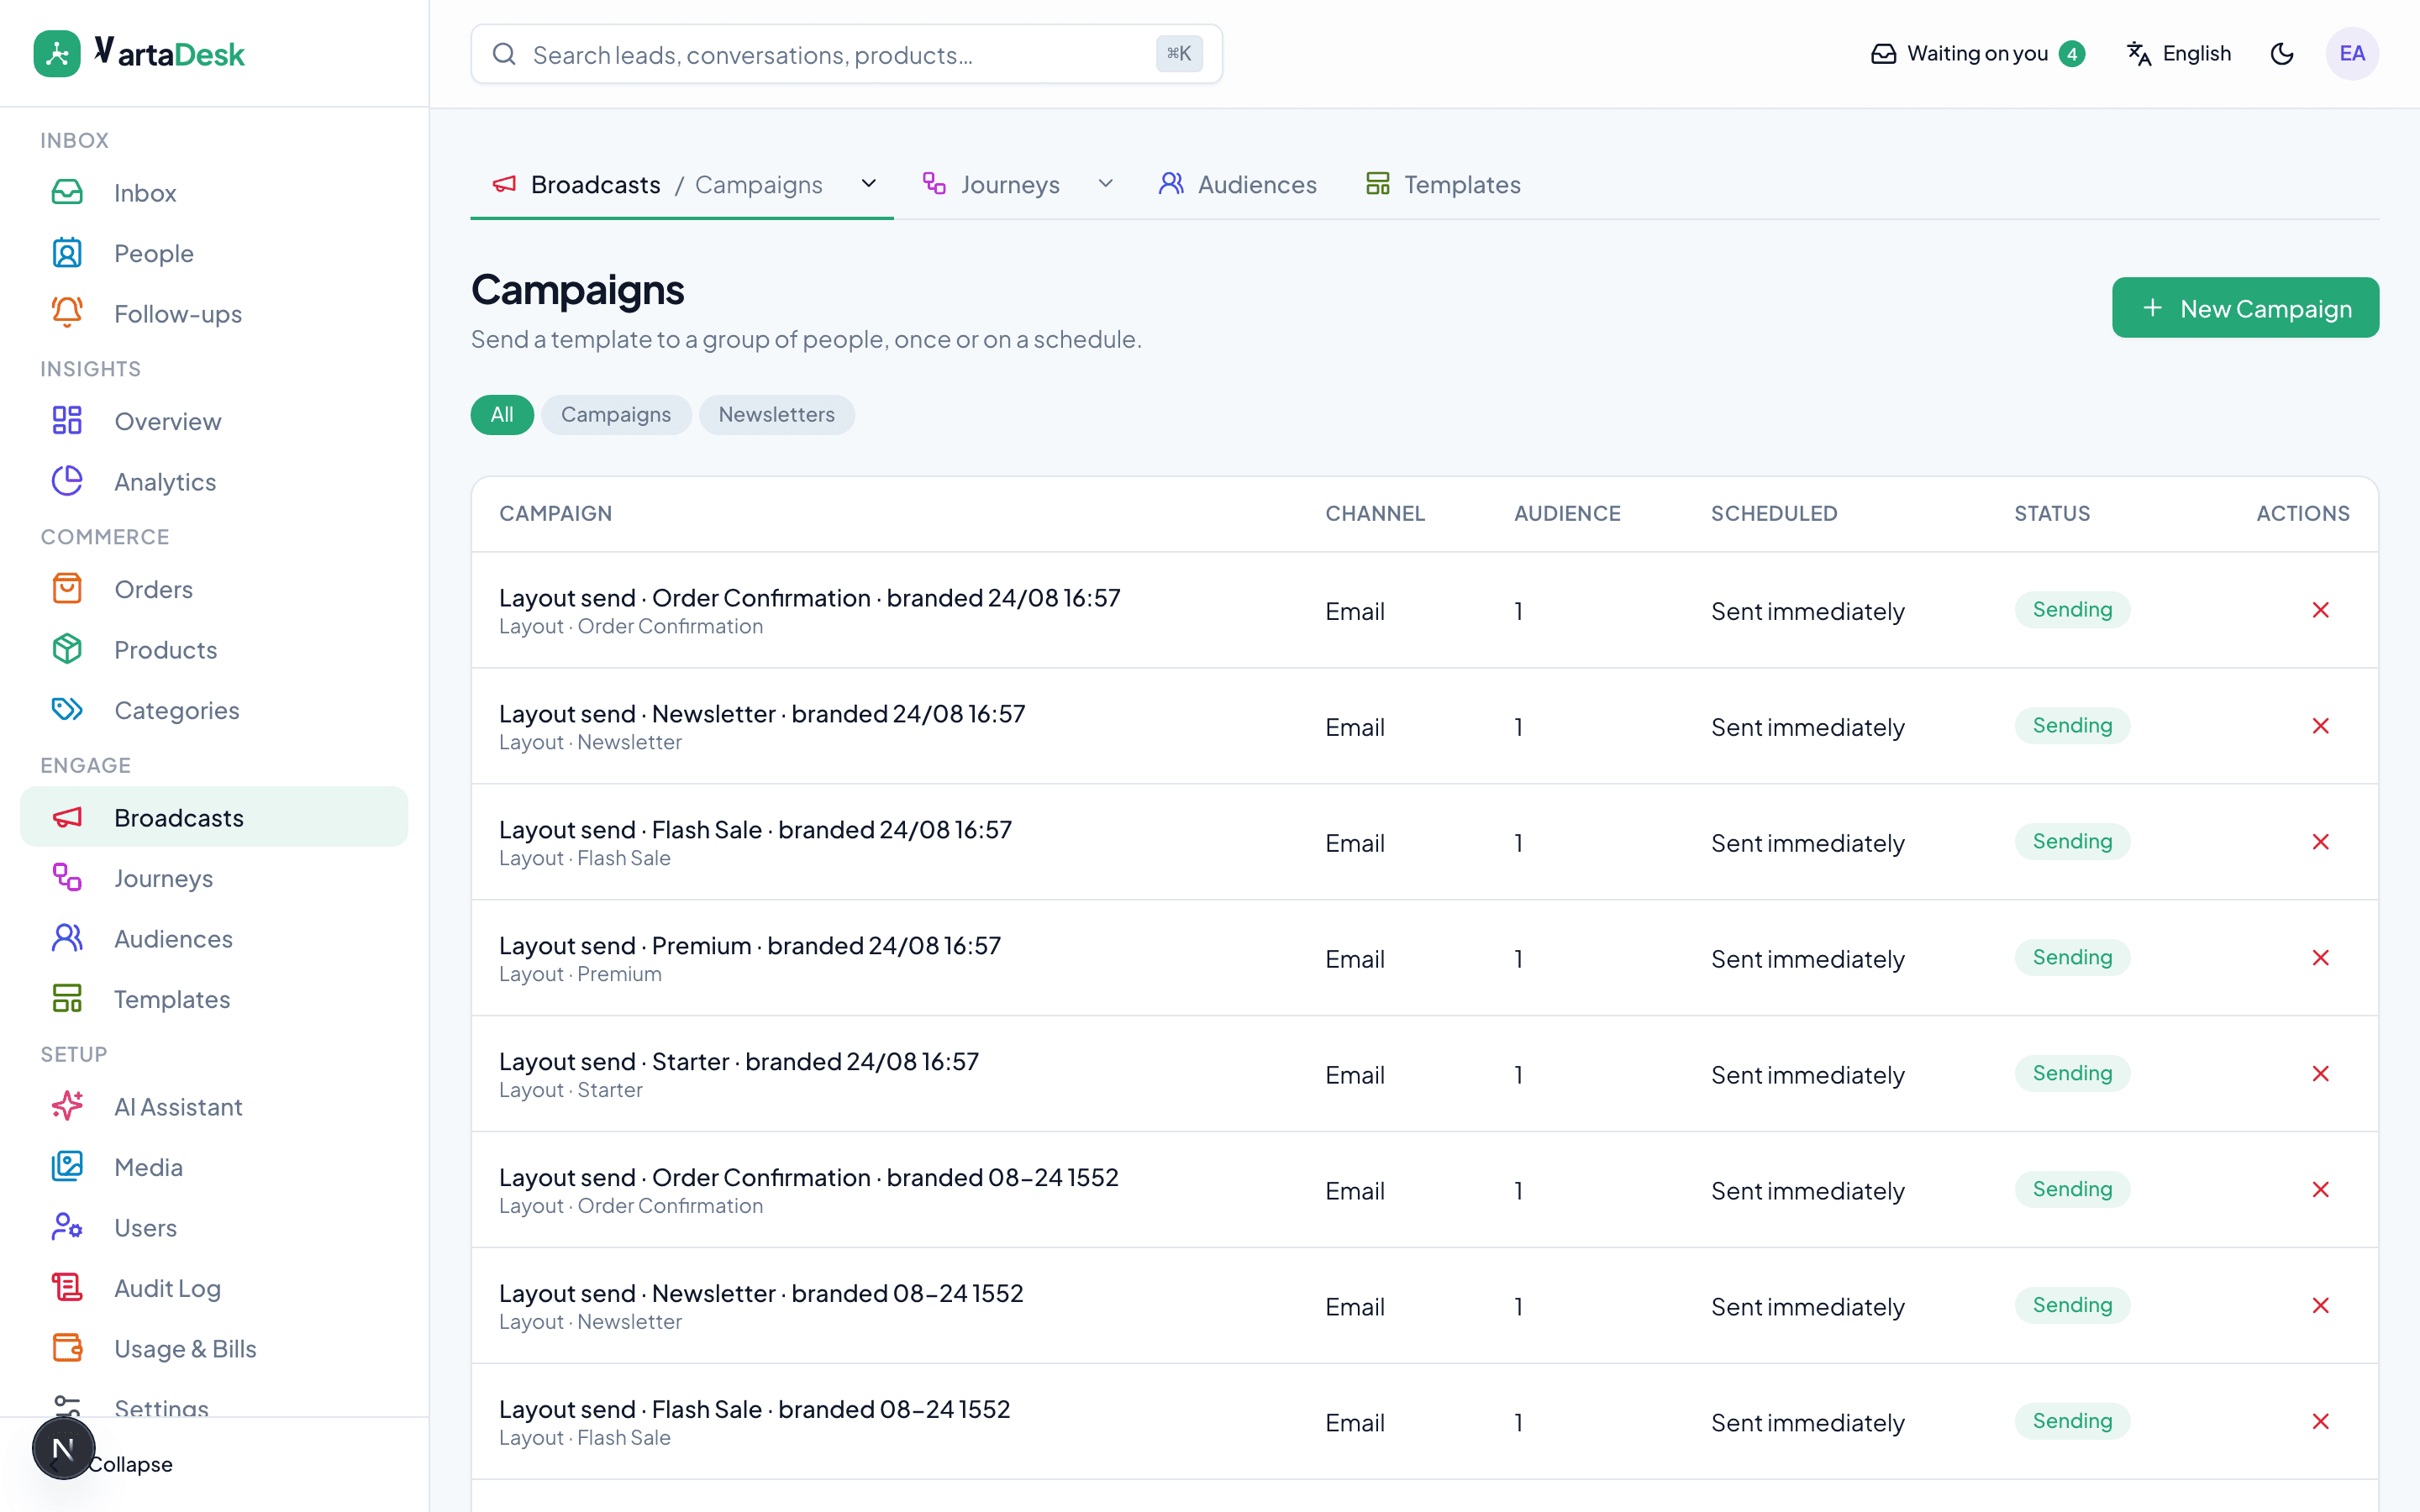Open Users in sidebar
The image size is (2420, 1512).
click(214, 1227)
